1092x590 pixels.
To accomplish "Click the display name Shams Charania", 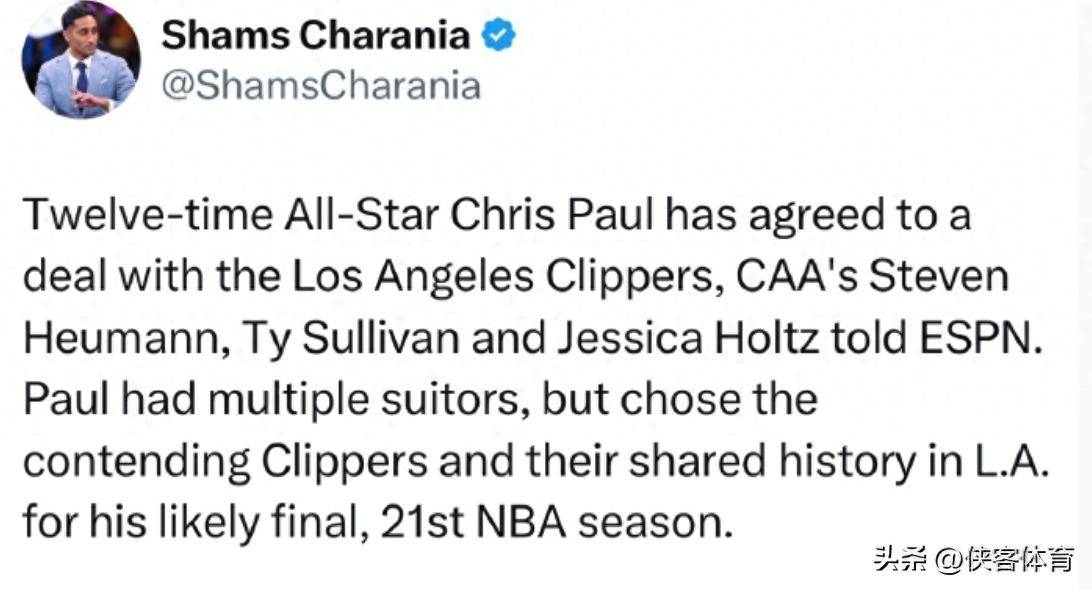I will pyautogui.click(x=316, y=35).
